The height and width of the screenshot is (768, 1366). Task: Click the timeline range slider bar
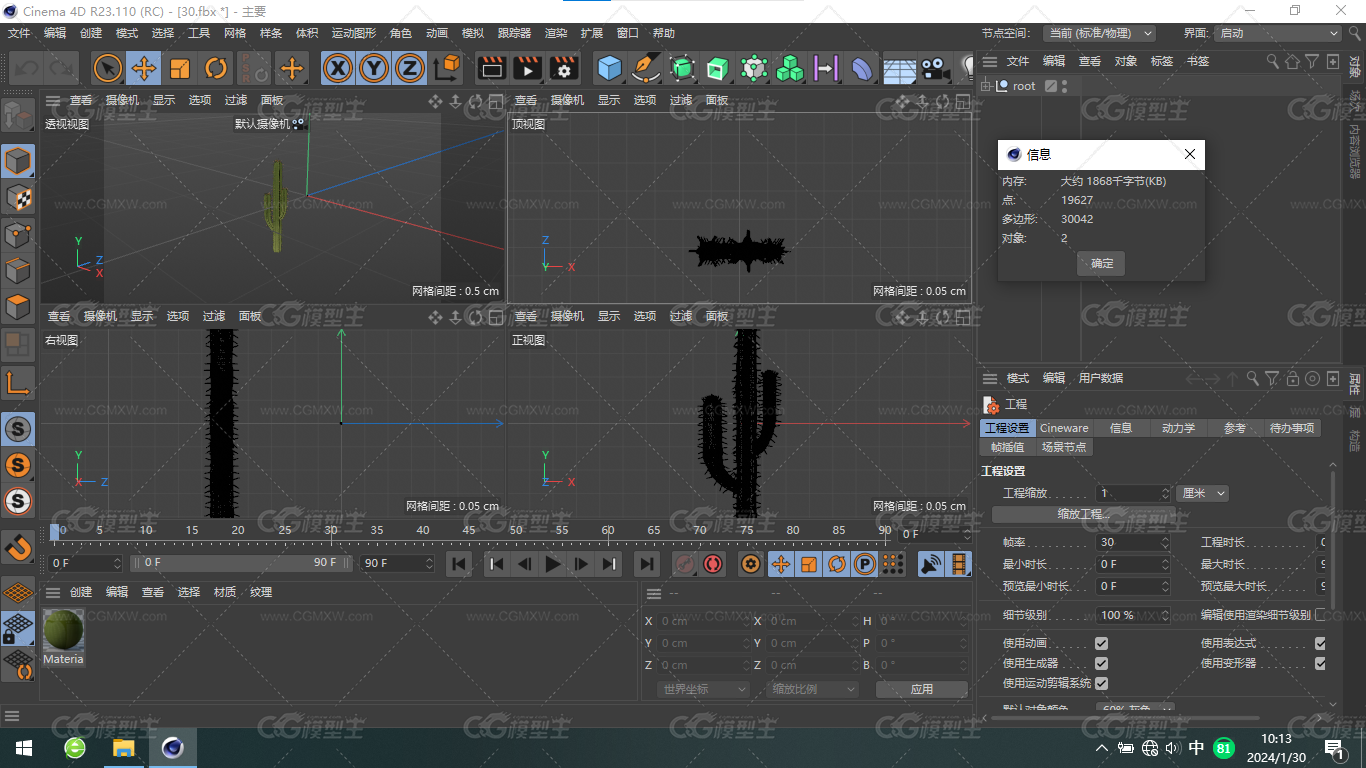240,563
